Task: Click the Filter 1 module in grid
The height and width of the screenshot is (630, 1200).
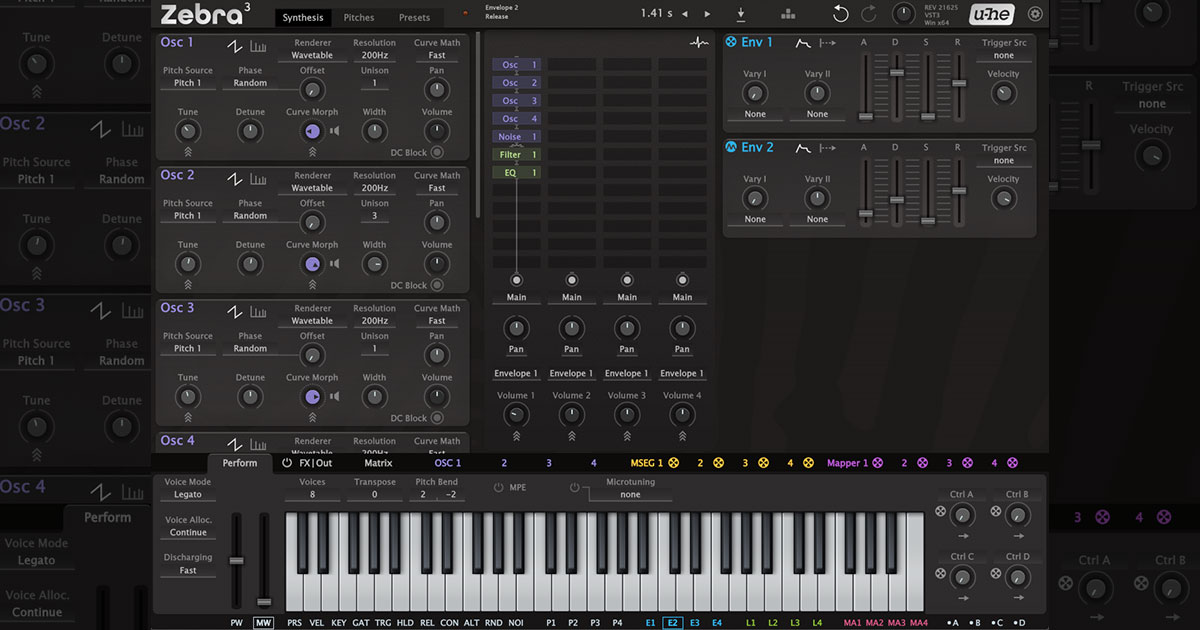Action: (516, 155)
